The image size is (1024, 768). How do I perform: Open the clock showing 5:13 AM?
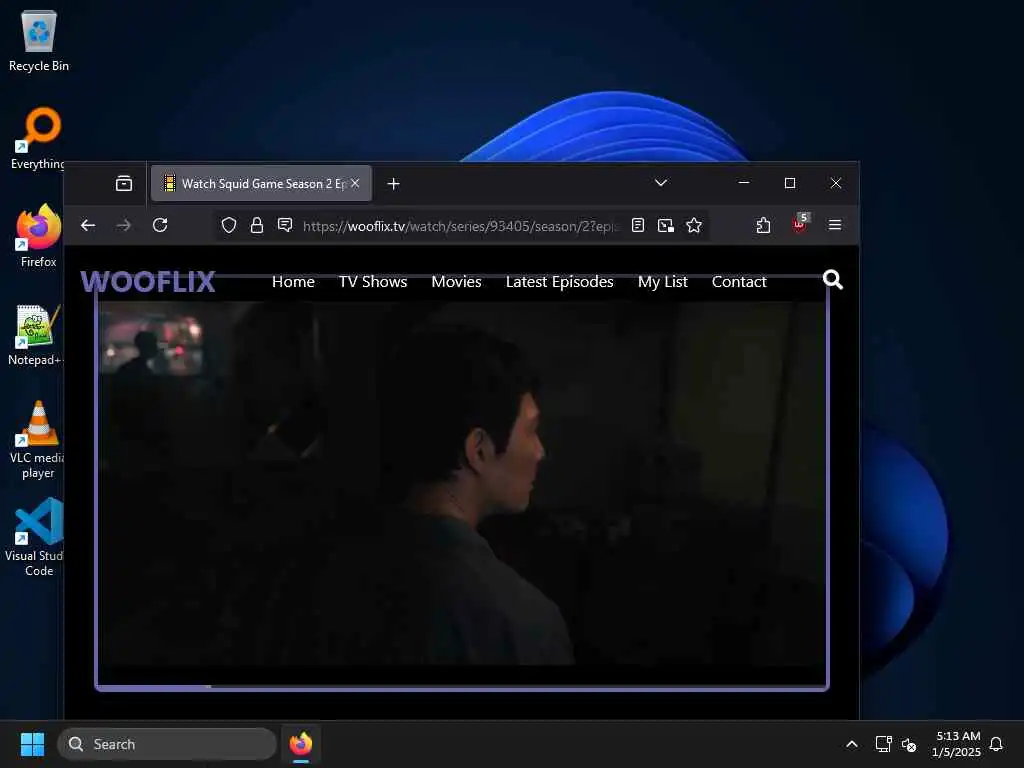(x=957, y=744)
